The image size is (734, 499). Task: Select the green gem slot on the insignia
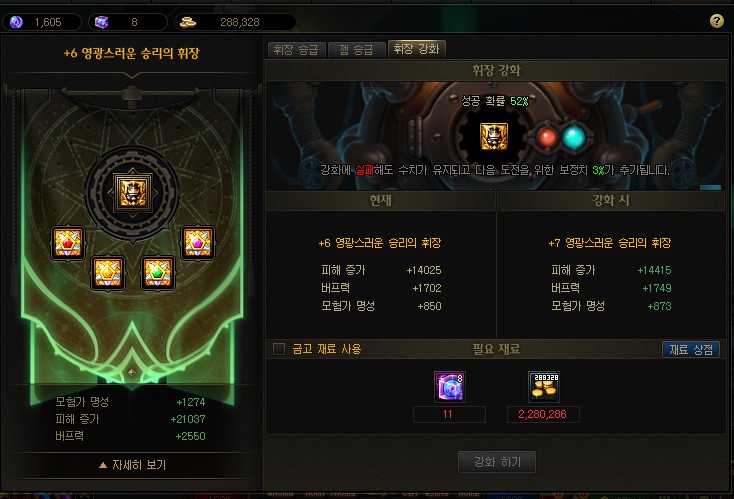[158, 272]
